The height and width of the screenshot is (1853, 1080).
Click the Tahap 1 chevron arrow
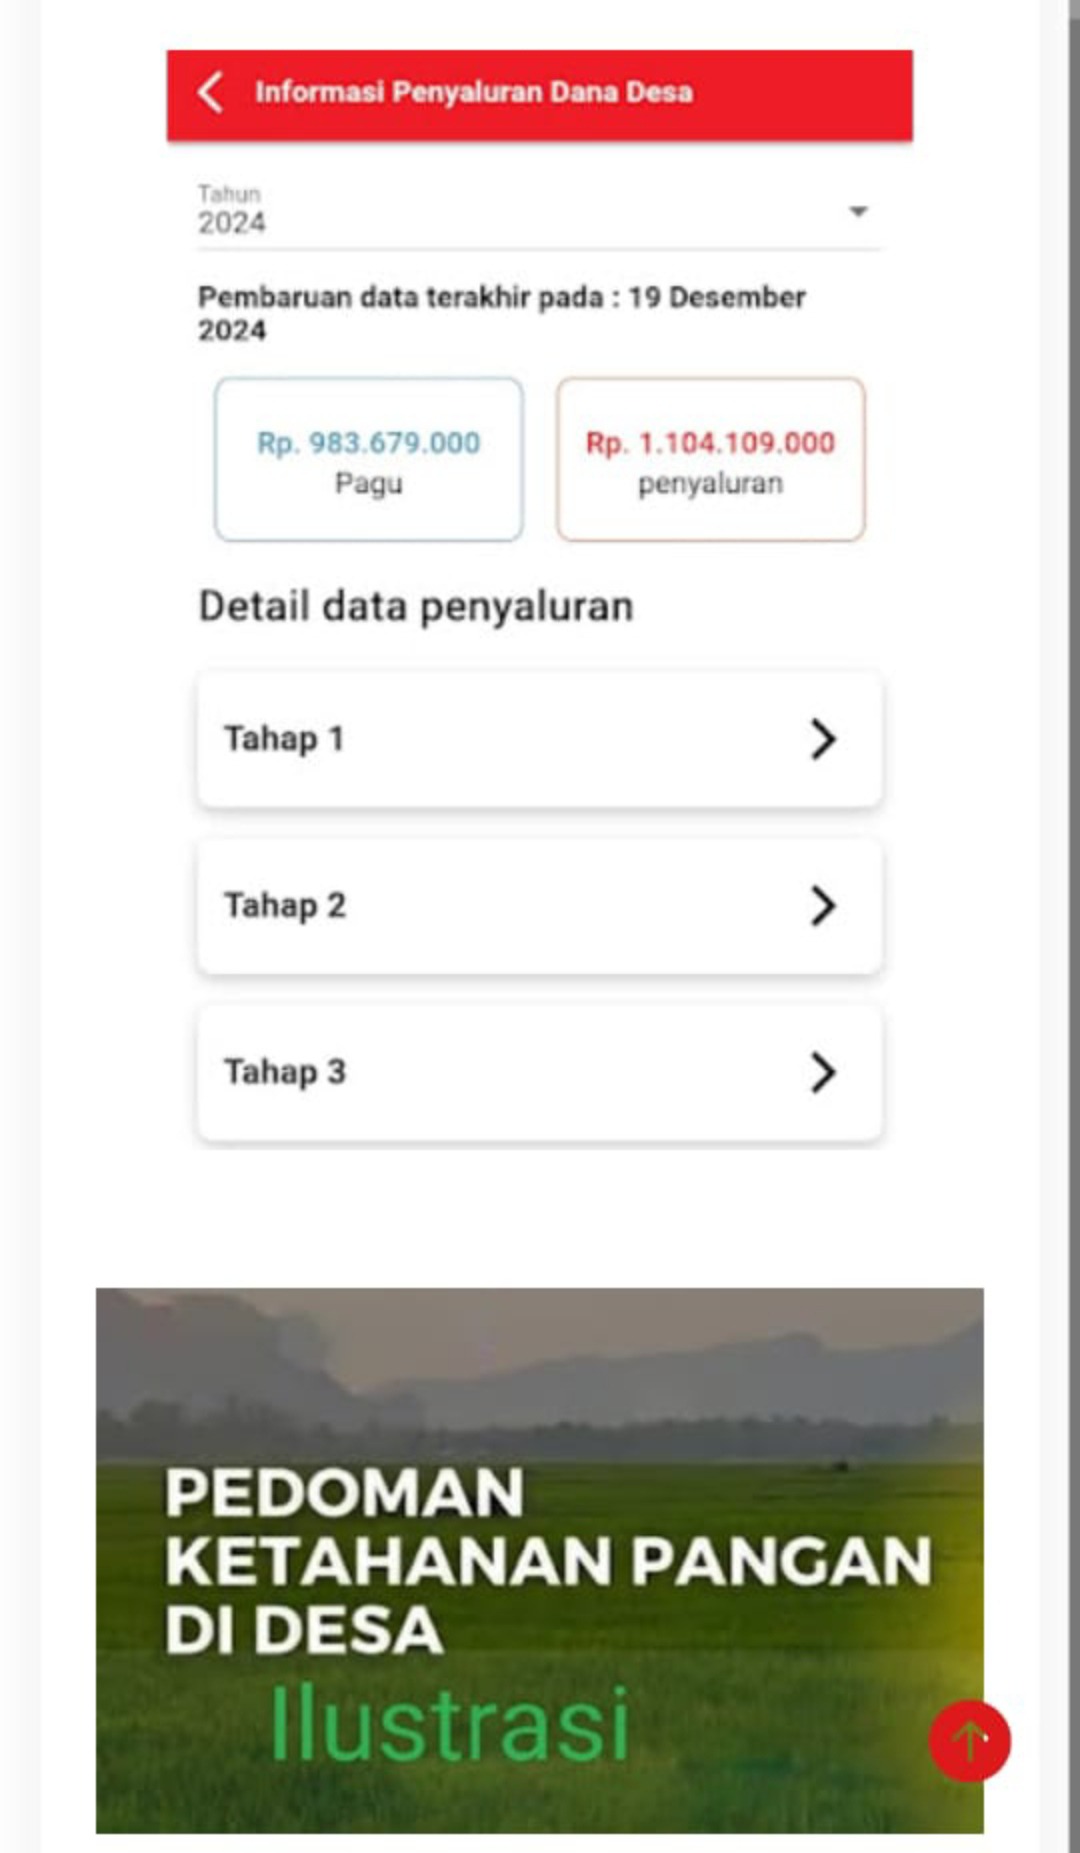coord(822,739)
